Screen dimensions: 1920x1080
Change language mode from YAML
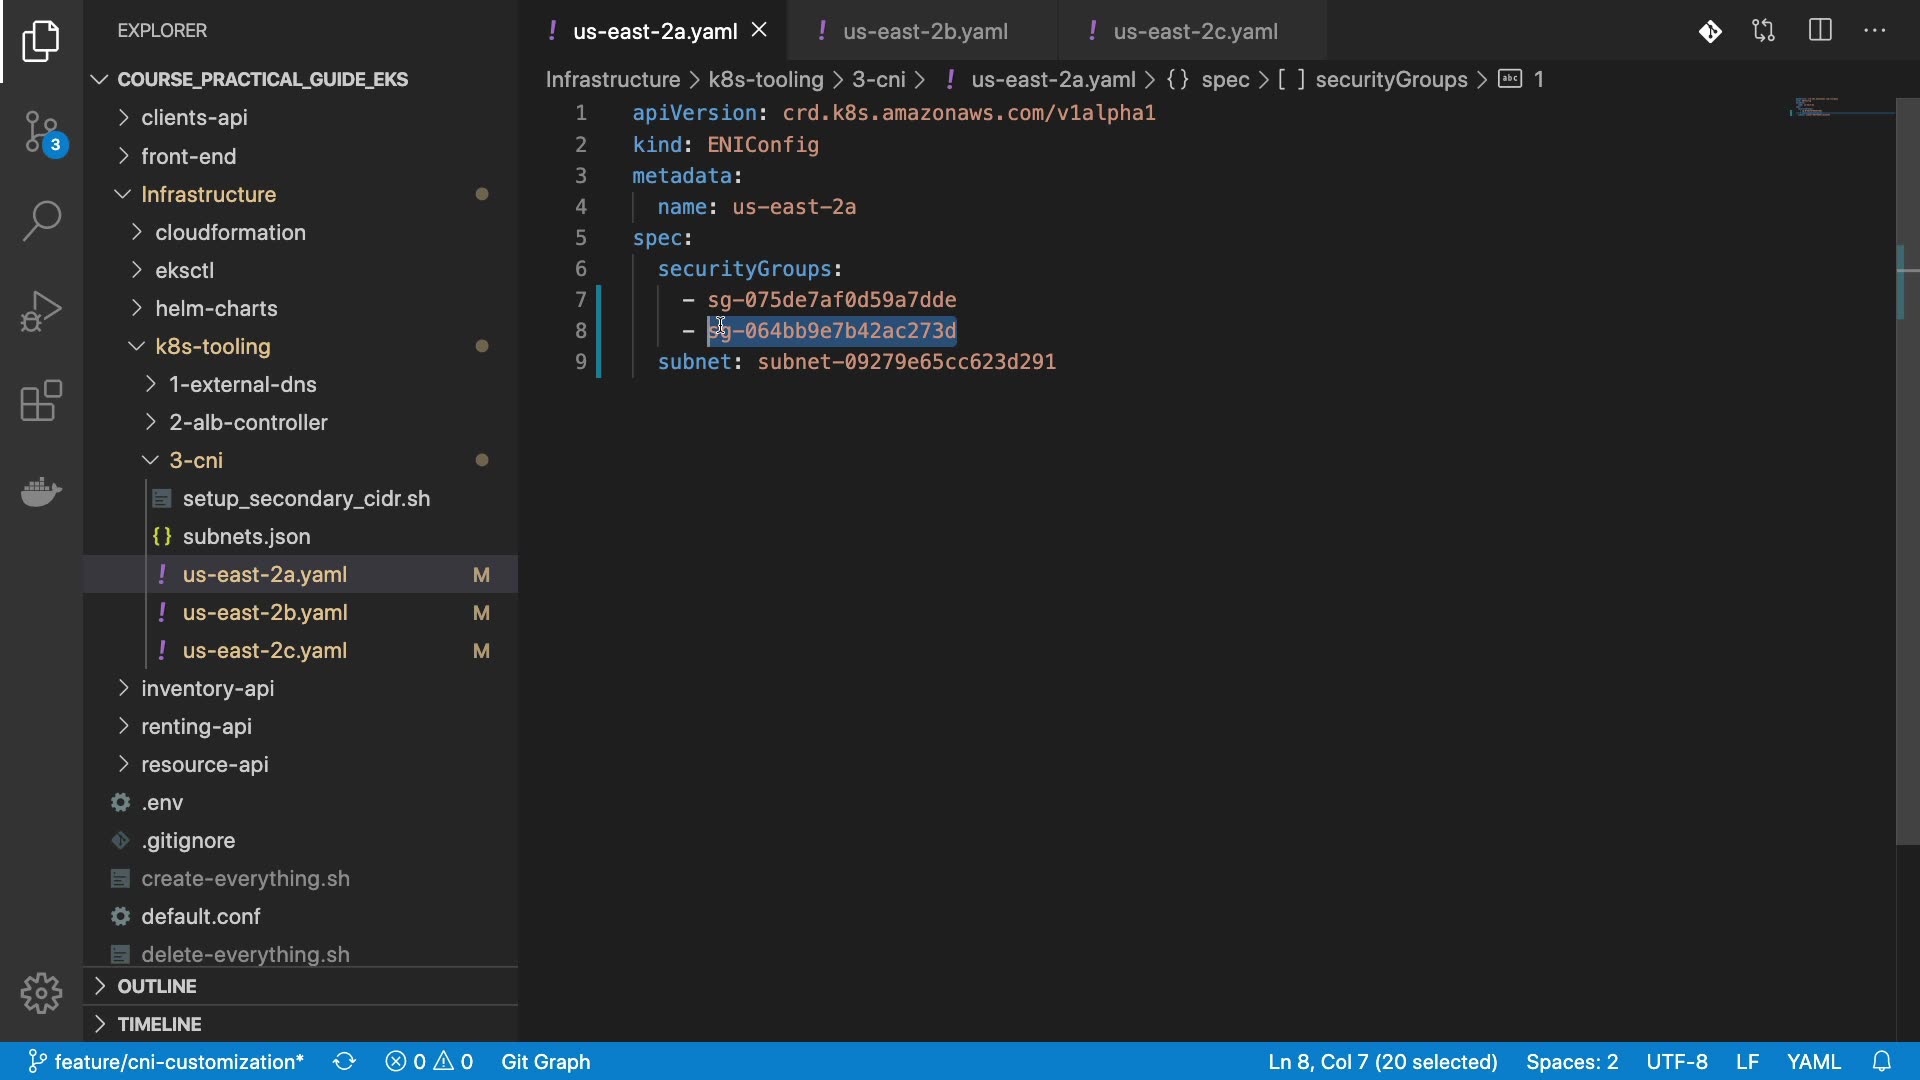(1813, 1061)
